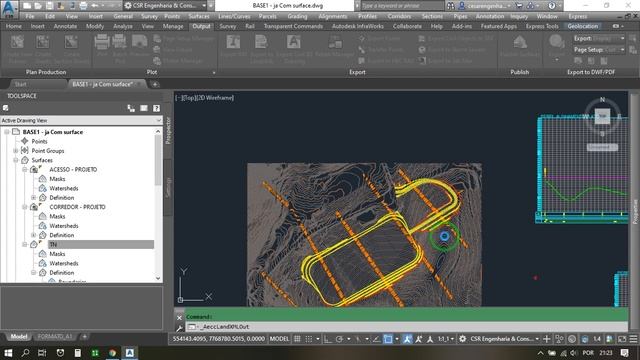Click the workspace switching gear in status bar
Viewport: 640px width, 360px height.
[462, 339]
